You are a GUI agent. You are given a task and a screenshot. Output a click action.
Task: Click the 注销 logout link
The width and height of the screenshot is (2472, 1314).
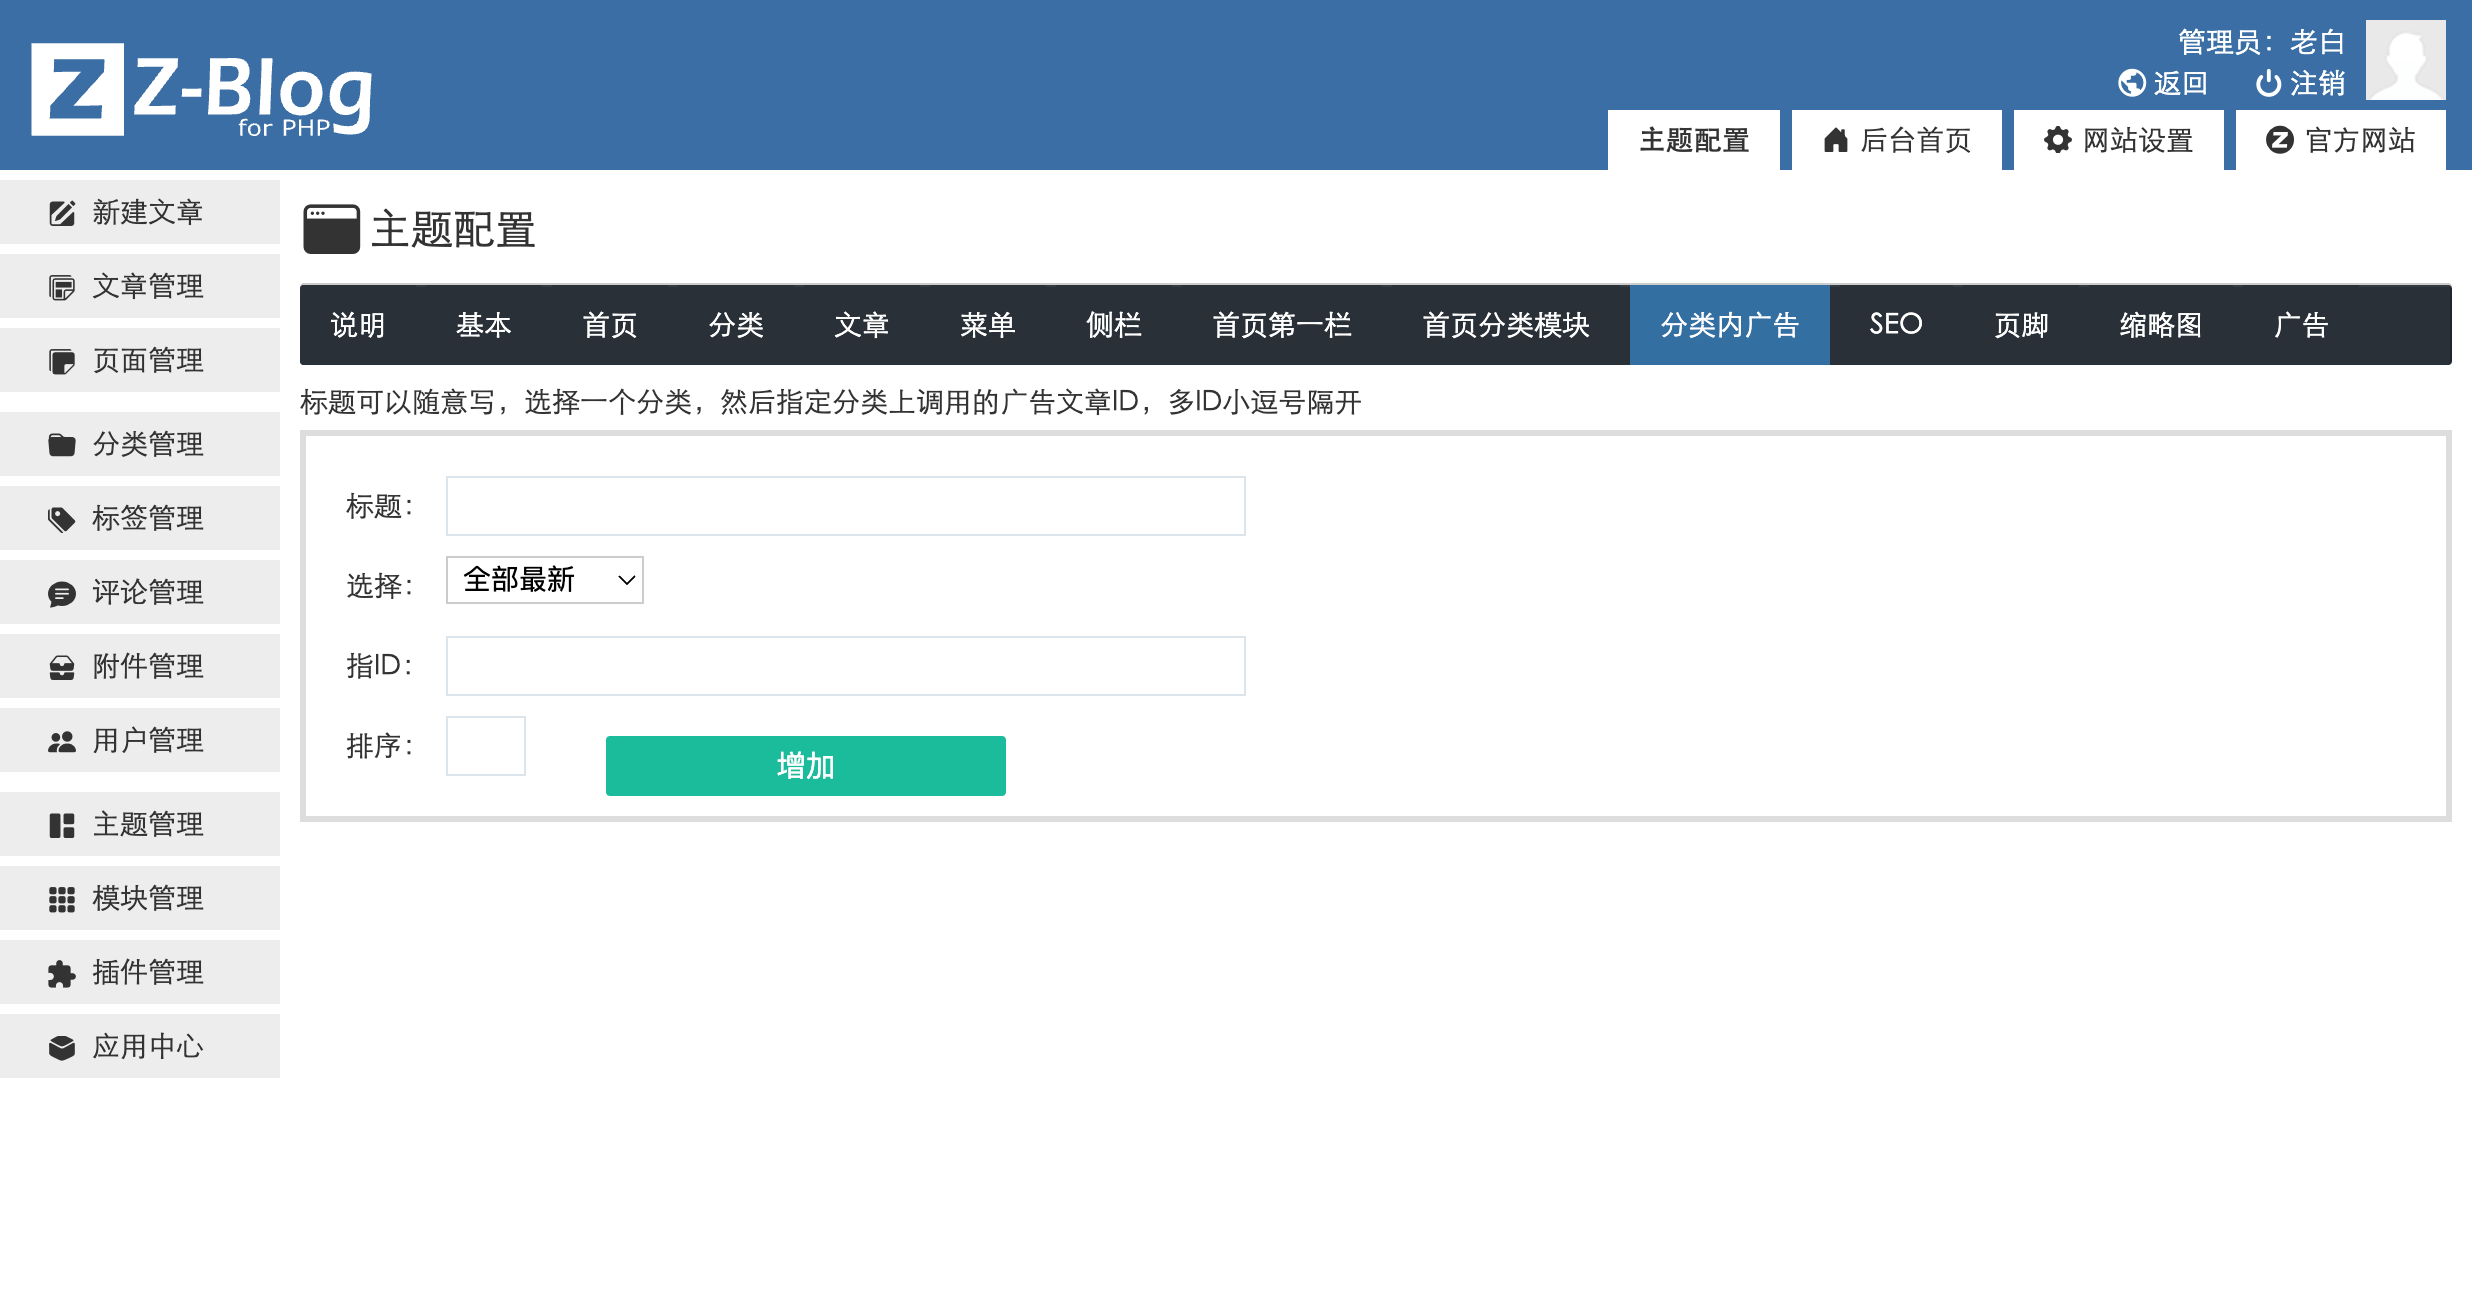(2301, 83)
